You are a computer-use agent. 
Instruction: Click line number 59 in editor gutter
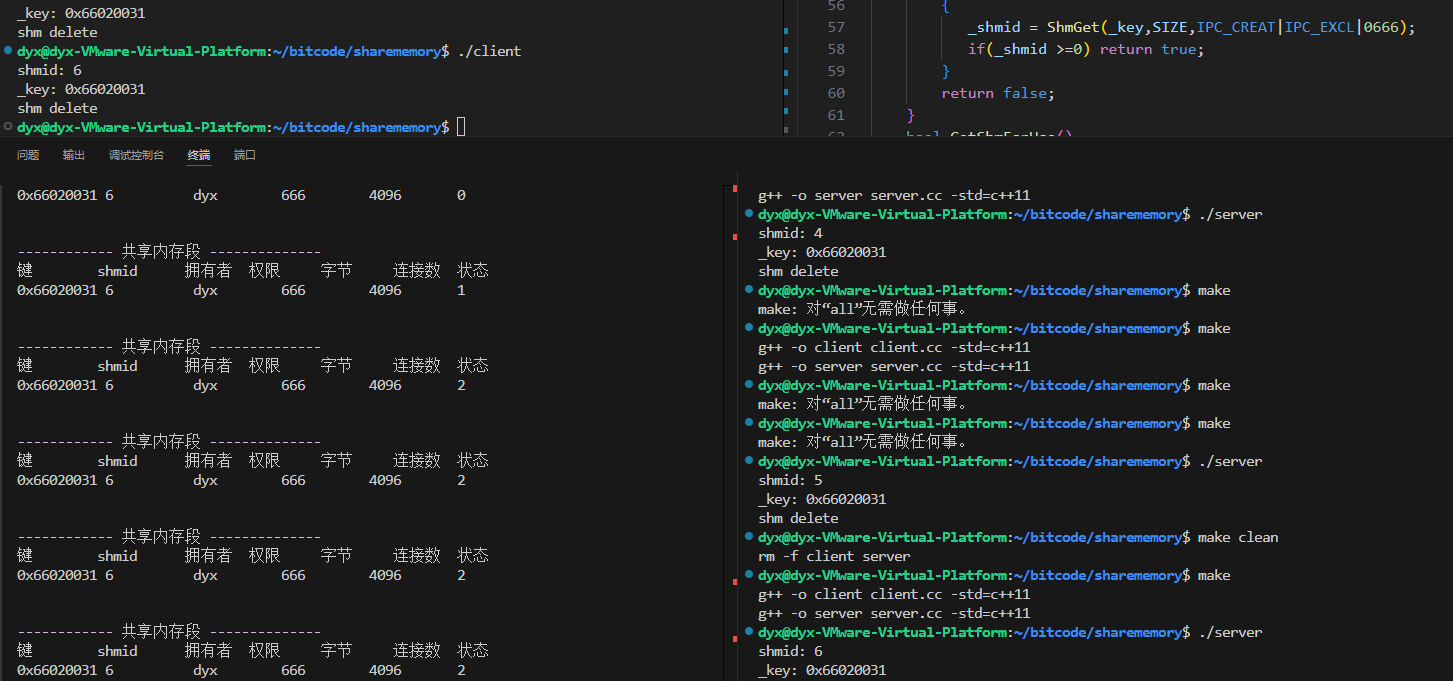pyautogui.click(x=836, y=71)
